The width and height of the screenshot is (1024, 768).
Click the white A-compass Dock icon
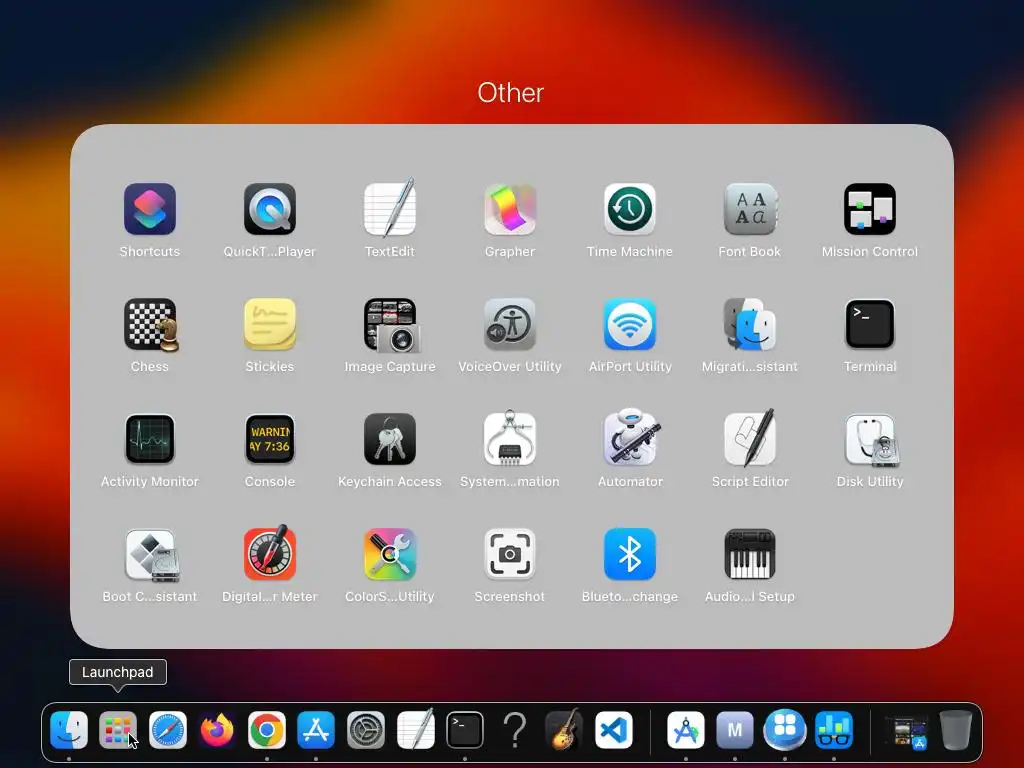686,729
